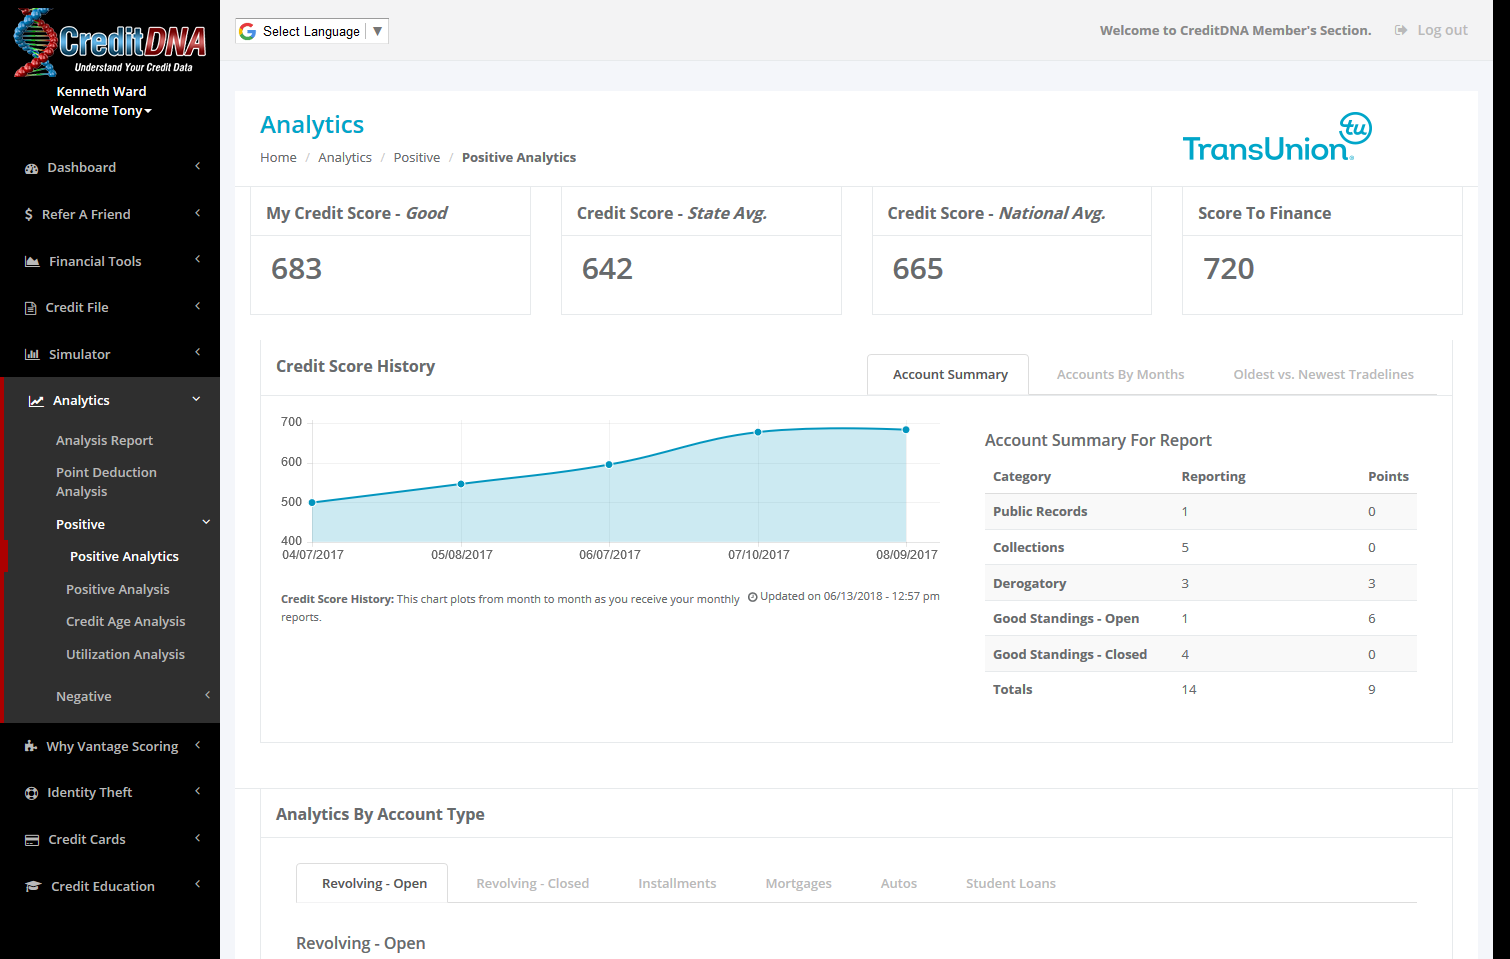The width and height of the screenshot is (1510, 959).
Task: Expand the Negative submenu chevron
Action: [x=208, y=695]
